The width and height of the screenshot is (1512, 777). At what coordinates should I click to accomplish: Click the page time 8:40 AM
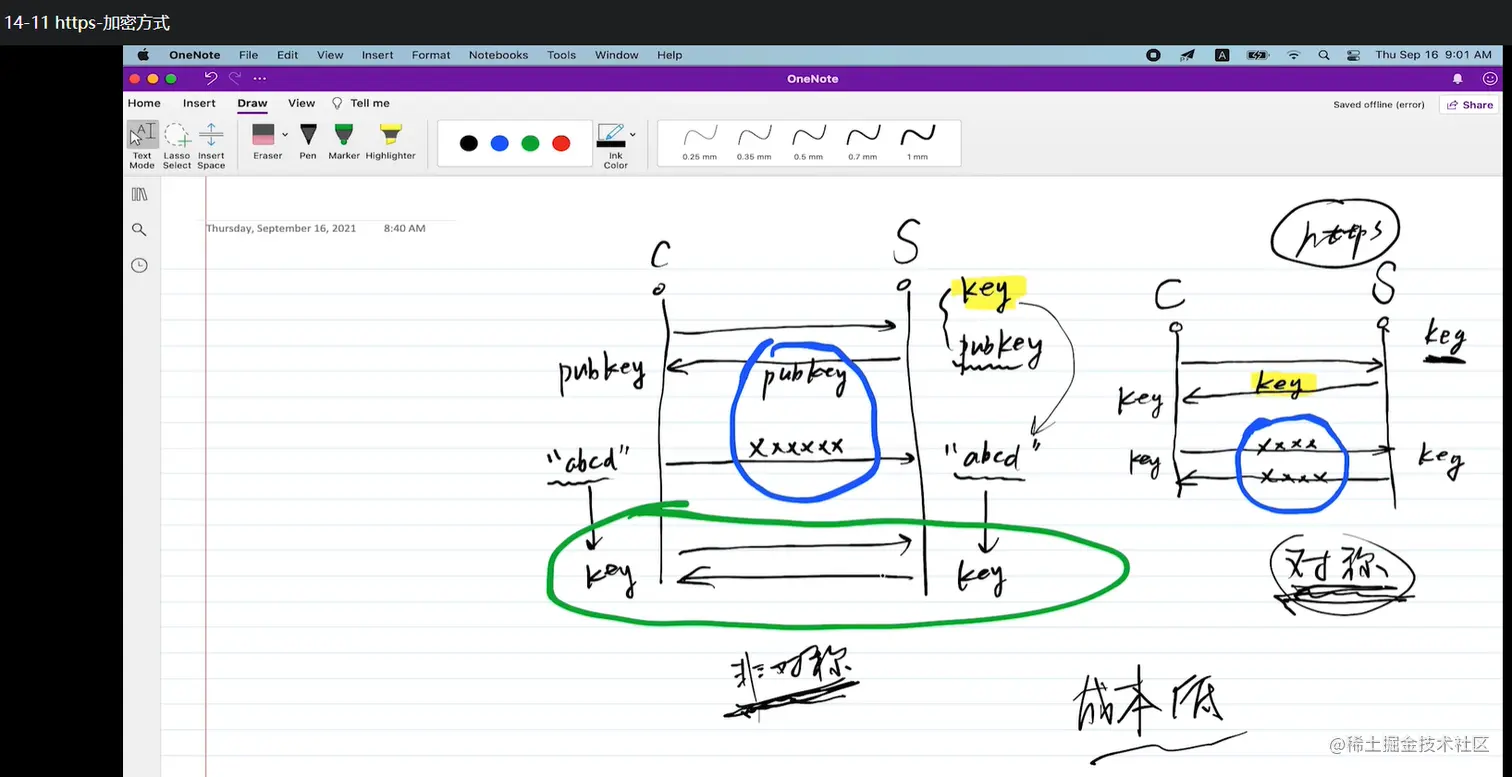(404, 228)
